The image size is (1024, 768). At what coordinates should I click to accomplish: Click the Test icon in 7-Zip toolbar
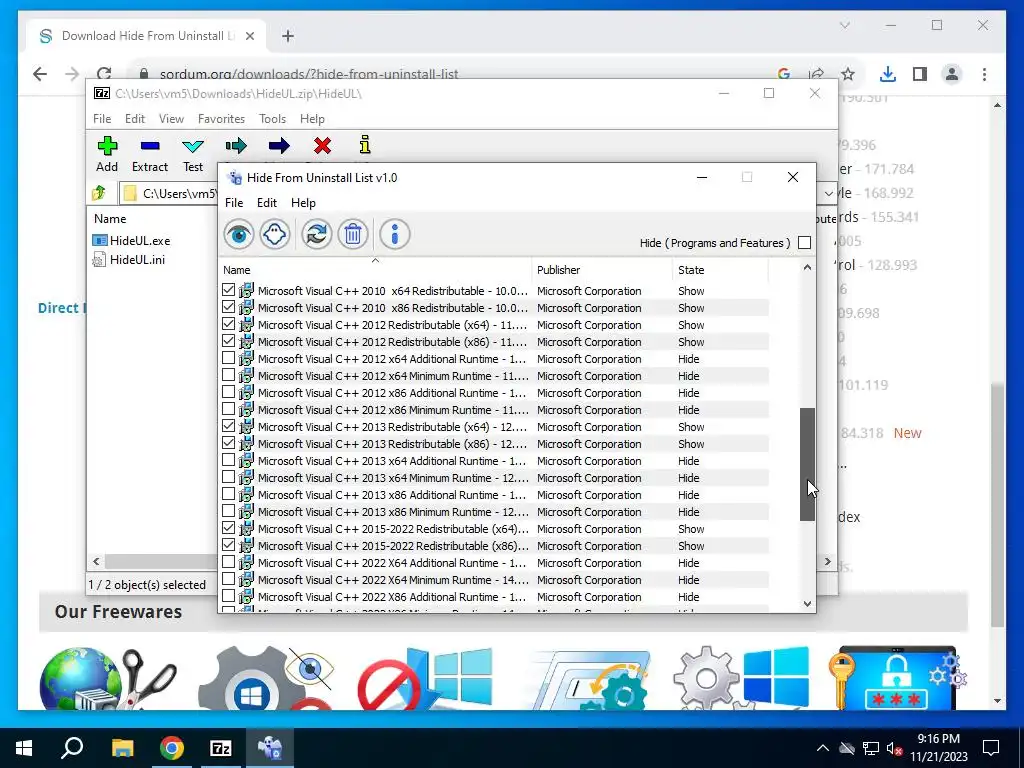click(x=193, y=146)
